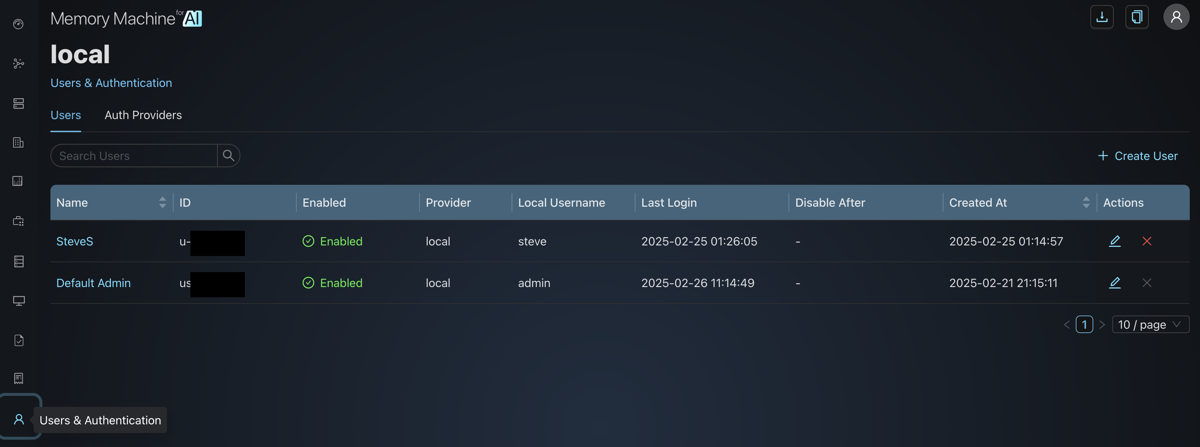Click the magnifier search button

[229, 156]
